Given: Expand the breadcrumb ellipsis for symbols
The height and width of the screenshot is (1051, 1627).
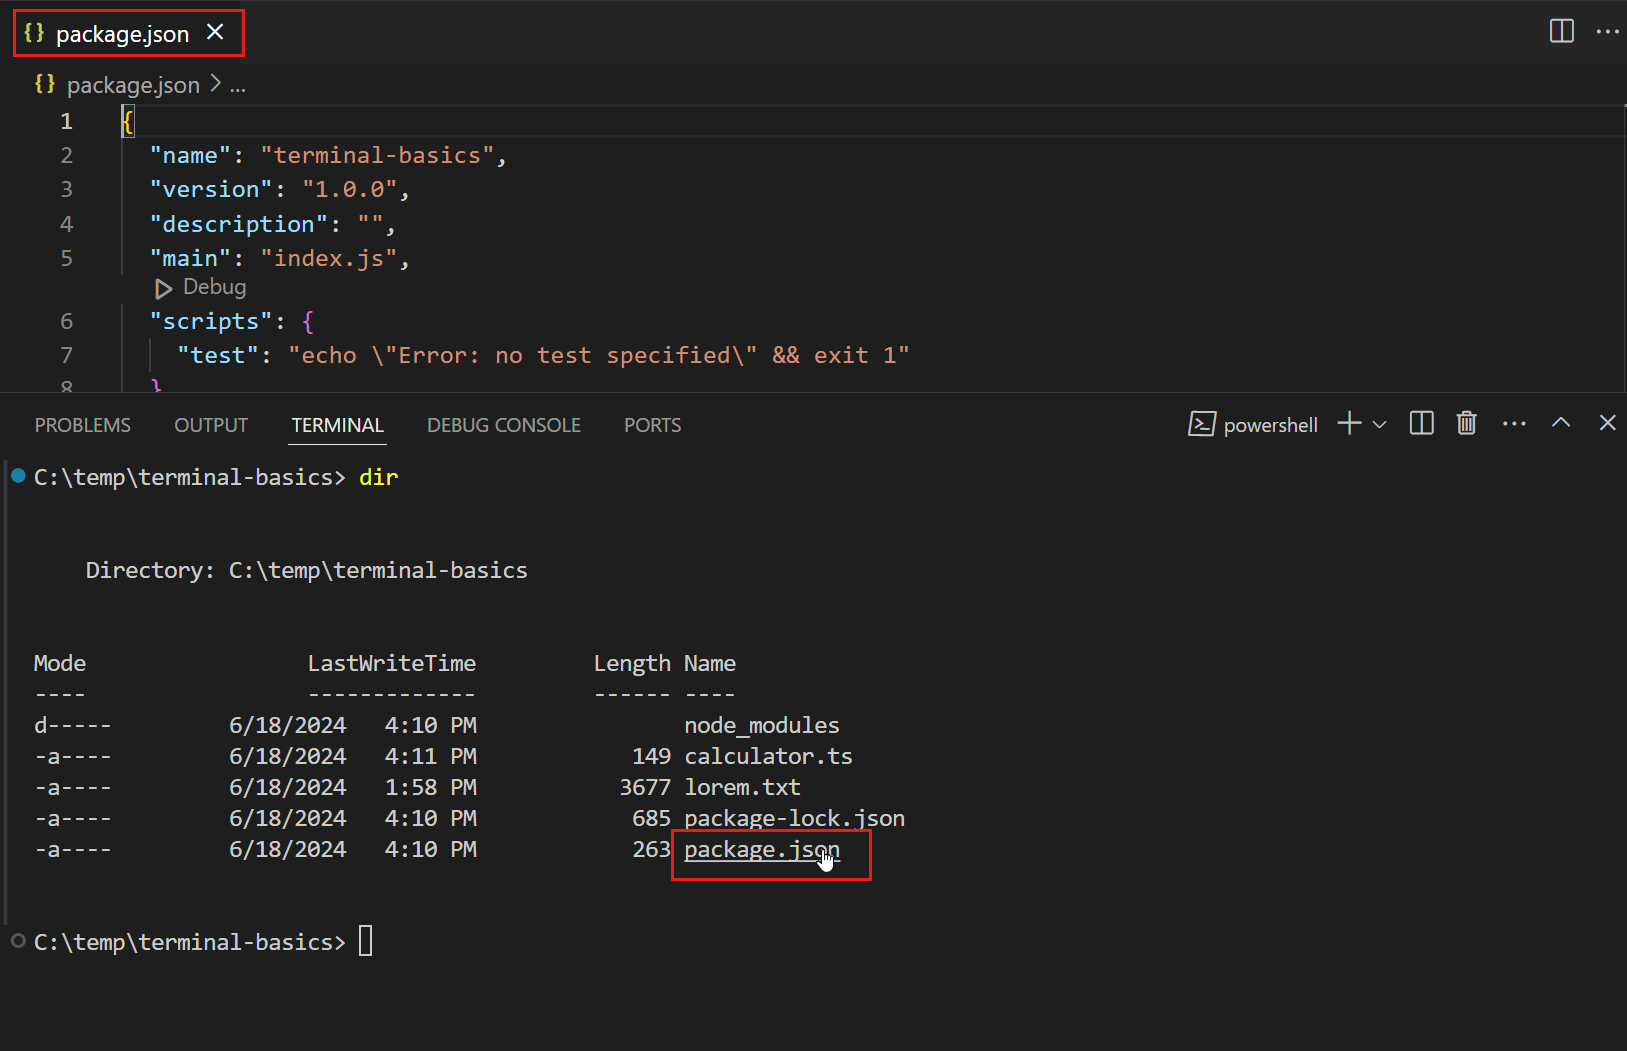Looking at the screenshot, I should coord(238,85).
